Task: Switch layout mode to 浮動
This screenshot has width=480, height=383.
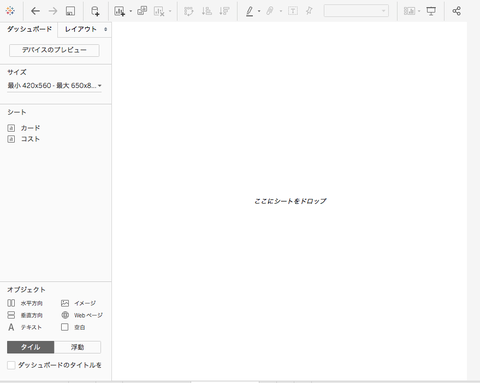Action: tap(77, 347)
